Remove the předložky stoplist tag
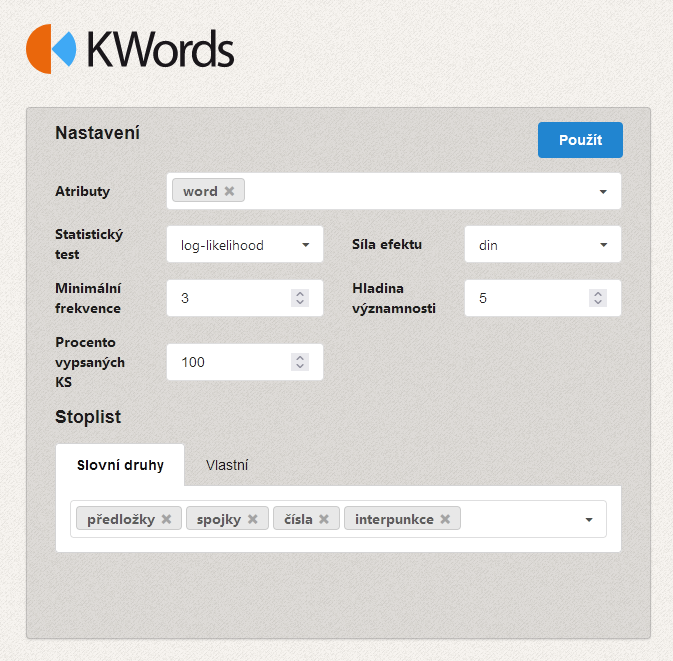 (x=167, y=519)
